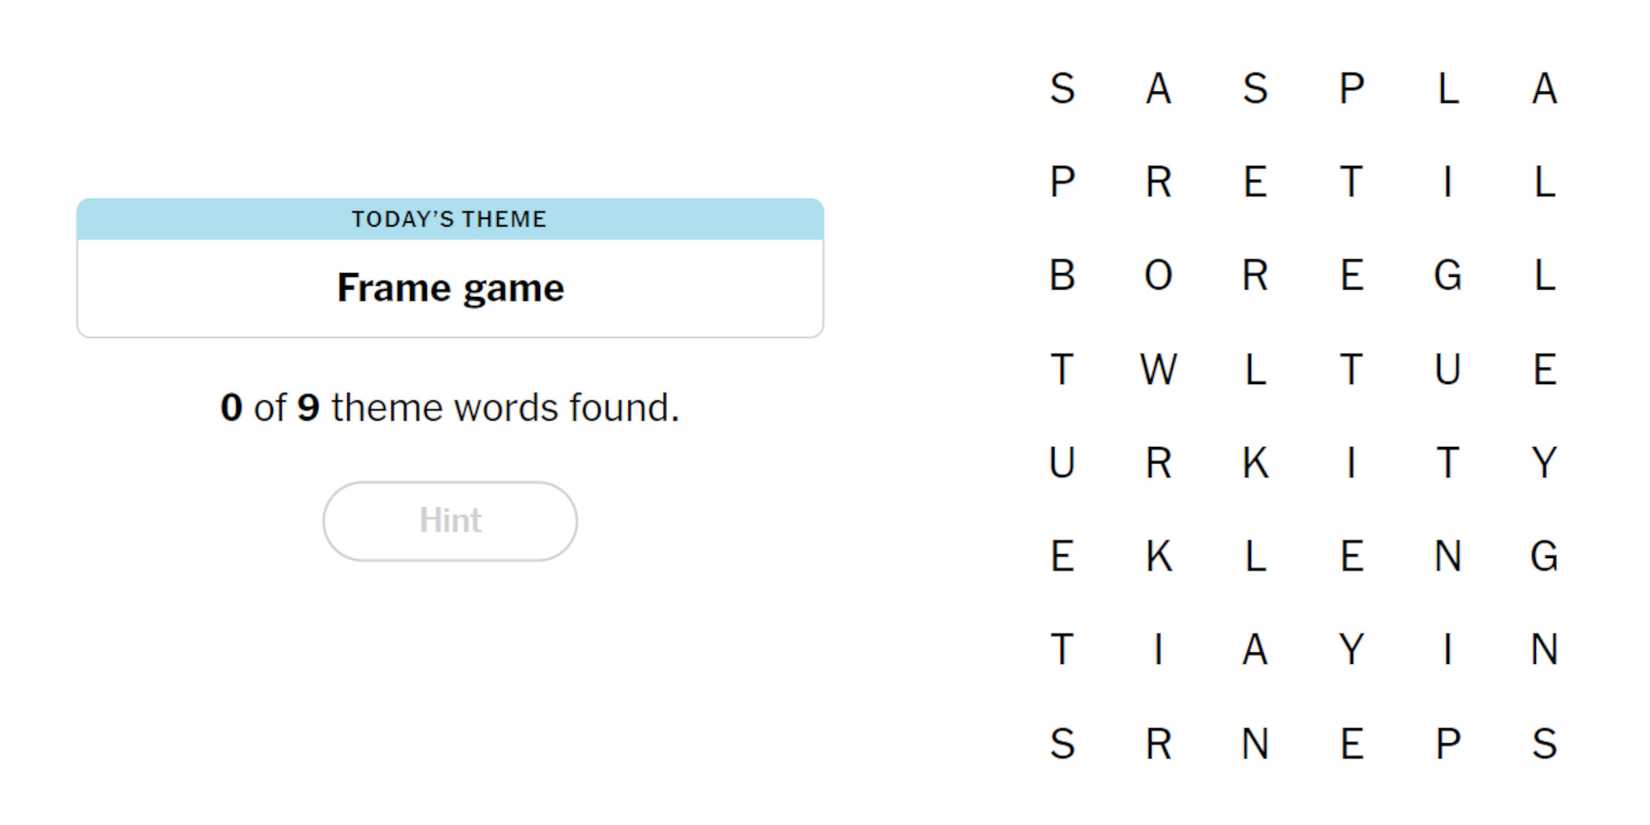The width and height of the screenshot is (1650, 825).
Task: Select the first S in the top row
Action: 1060,89
